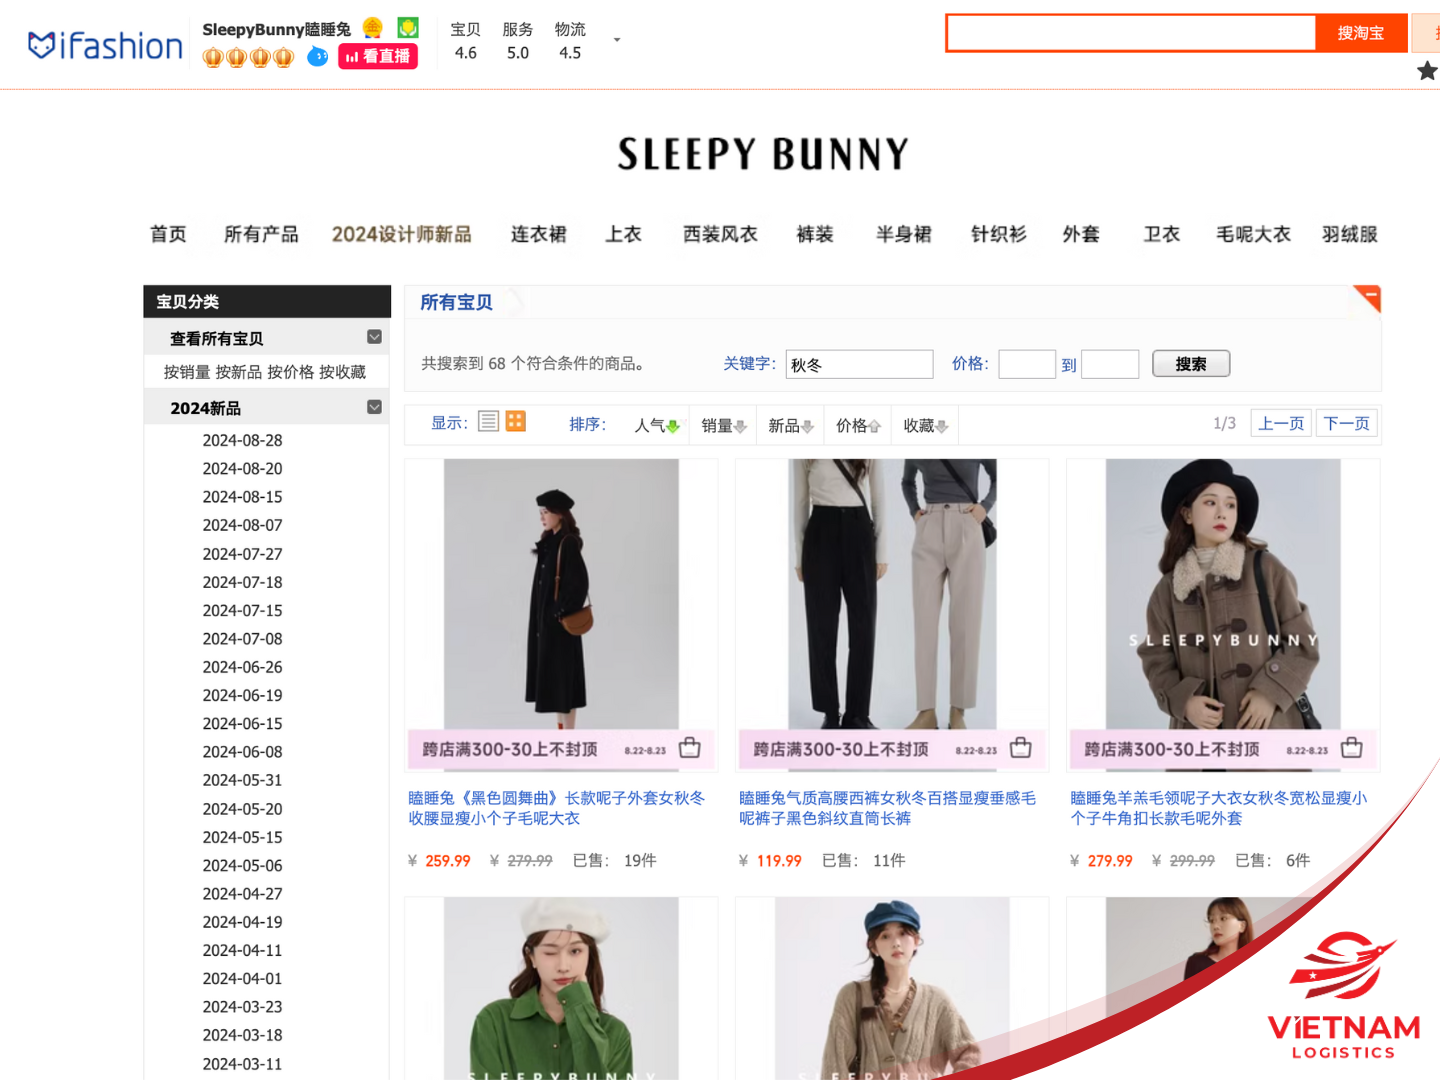Open the 《黑色圆舞曲》长款呢子外套 product link
The image size is (1440, 1080).
[556, 808]
